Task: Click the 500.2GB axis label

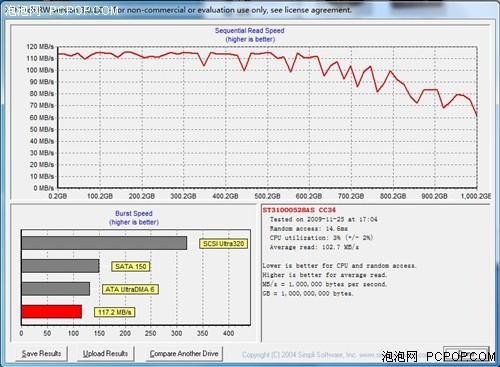Action: coord(267,196)
